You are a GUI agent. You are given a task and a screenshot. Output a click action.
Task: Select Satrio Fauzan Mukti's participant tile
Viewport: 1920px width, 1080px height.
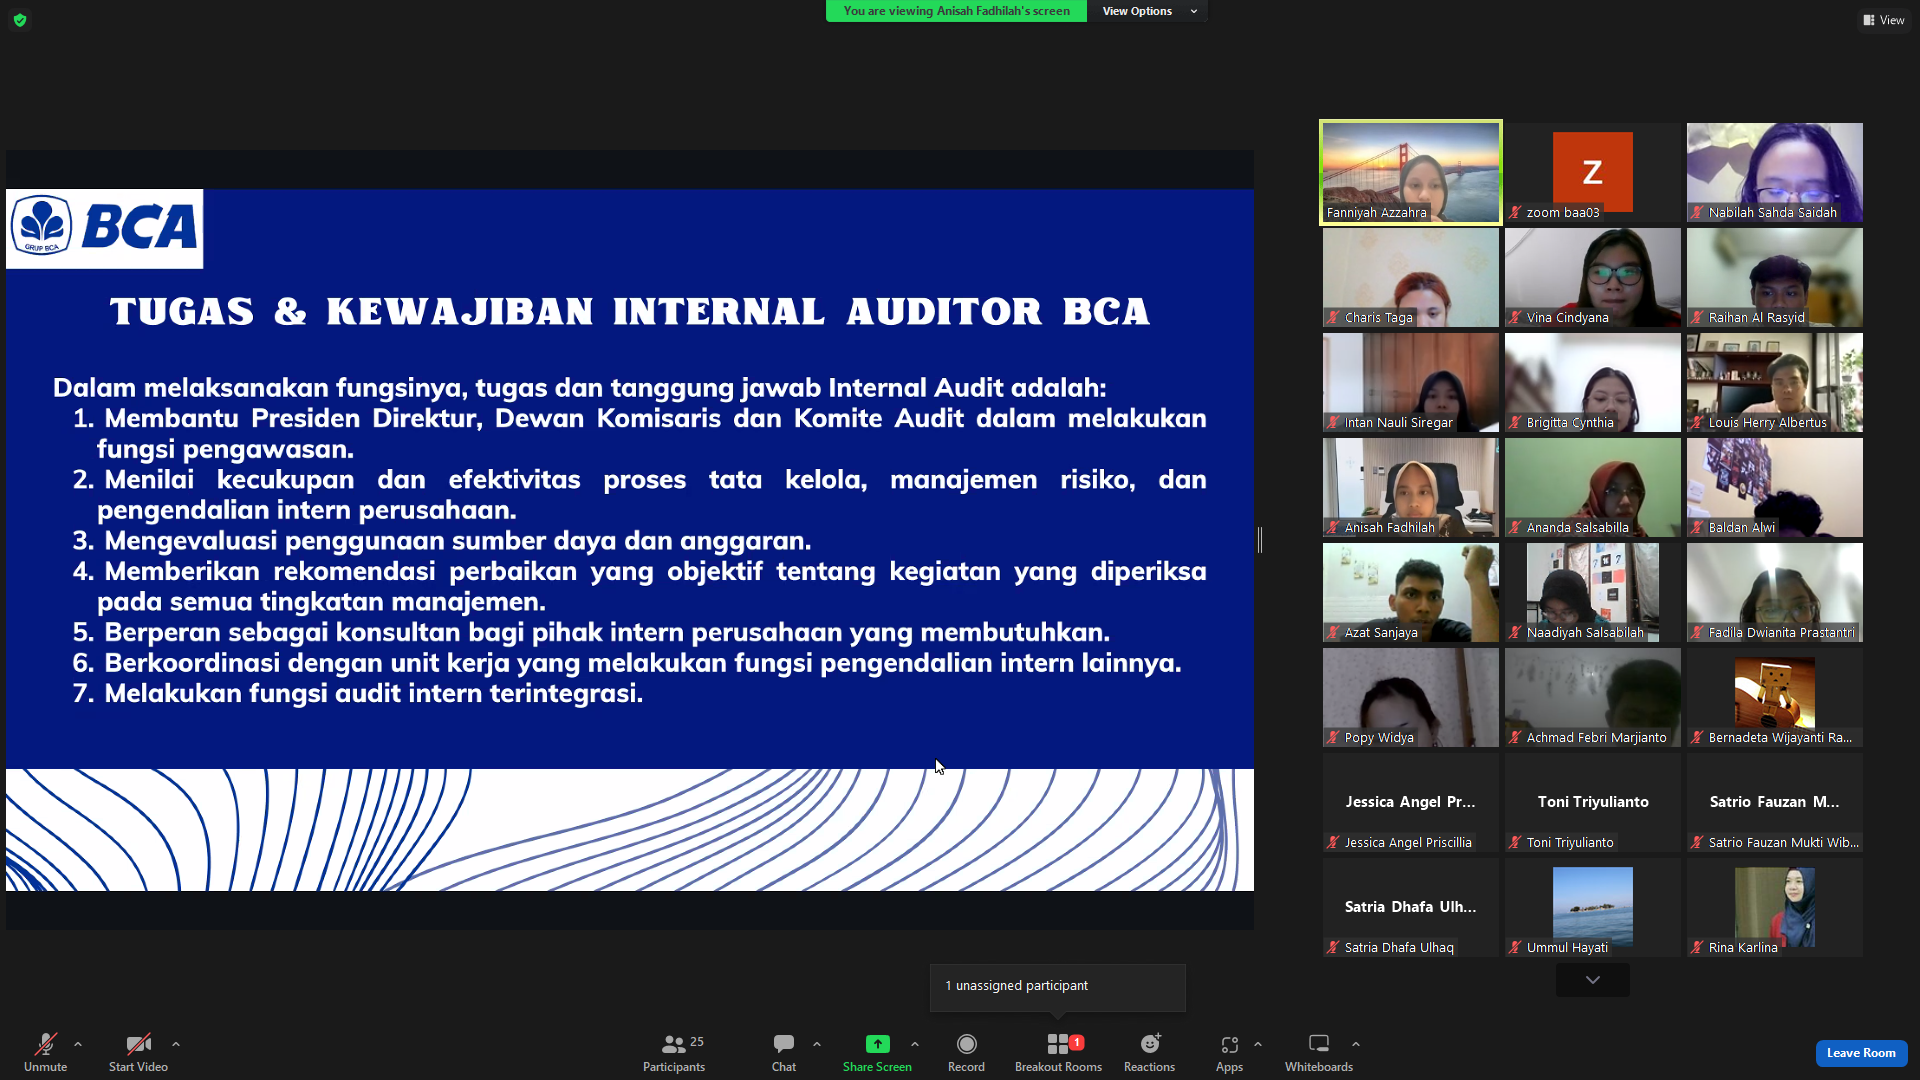pos(1775,802)
